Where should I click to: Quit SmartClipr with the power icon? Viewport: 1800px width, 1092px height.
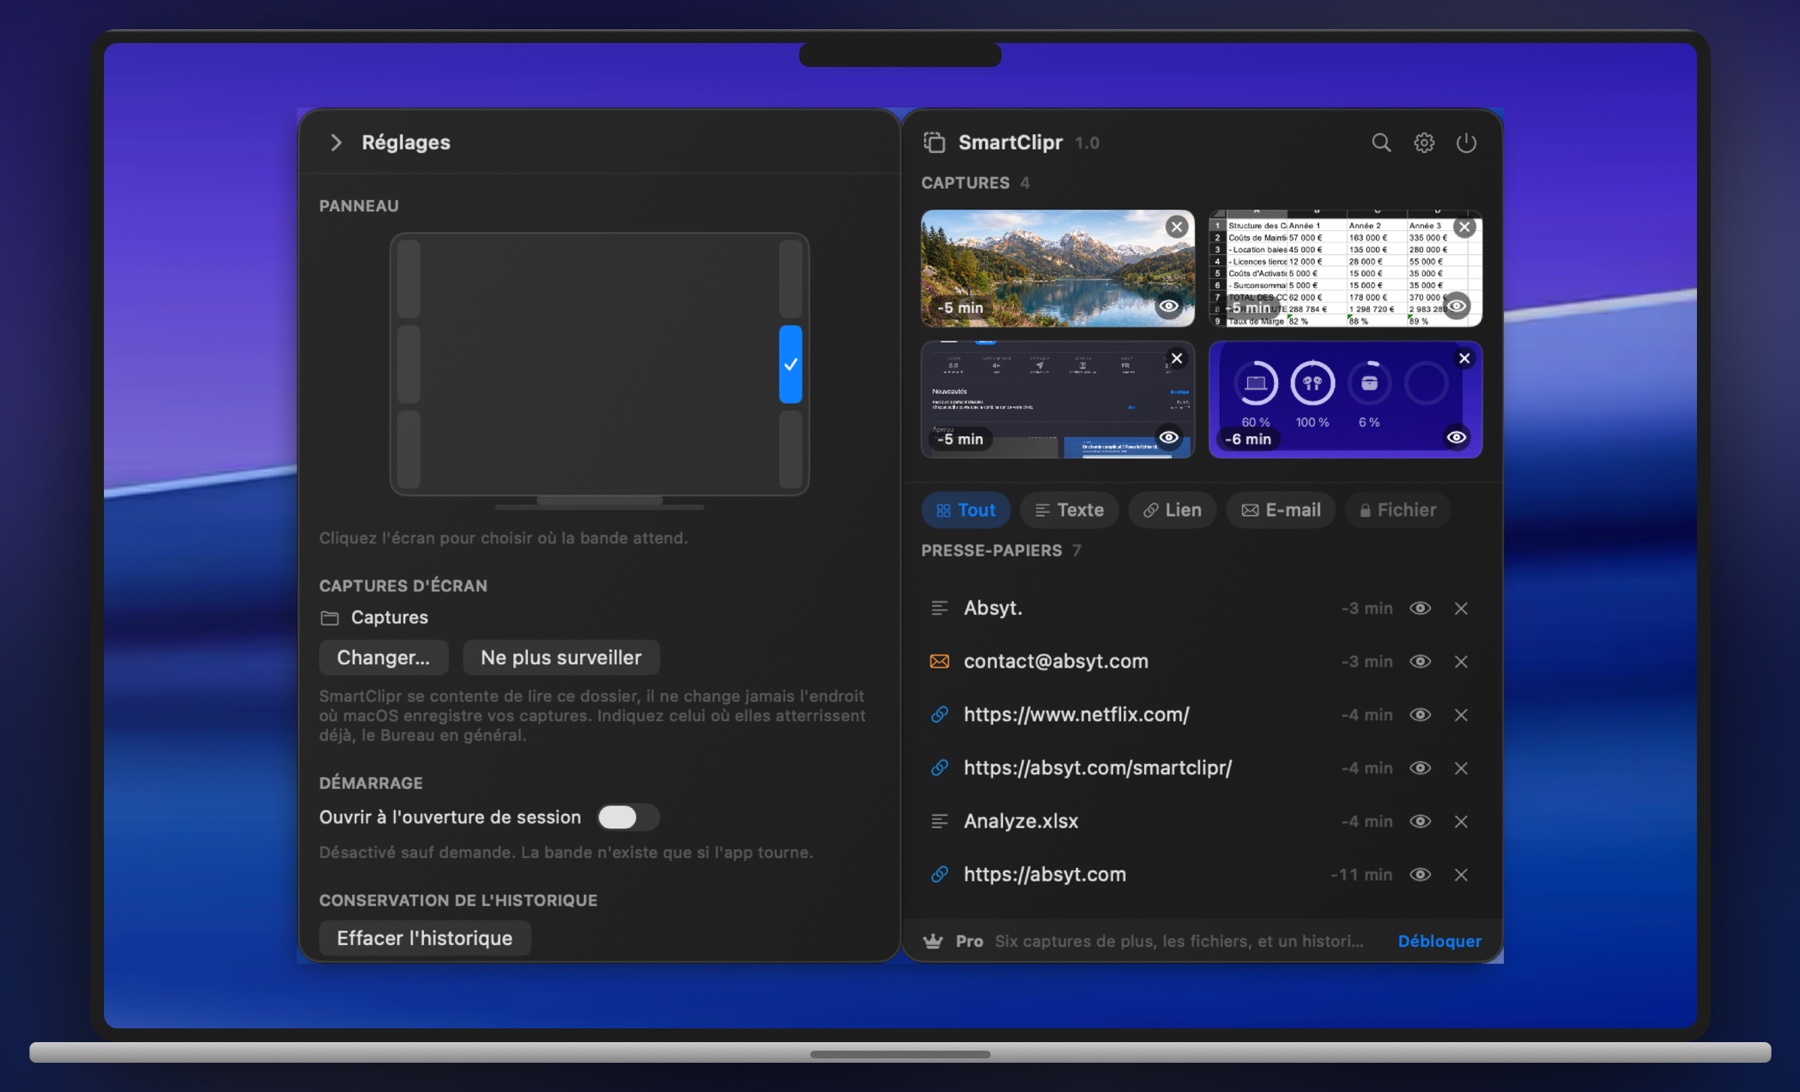click(1466, 142)
